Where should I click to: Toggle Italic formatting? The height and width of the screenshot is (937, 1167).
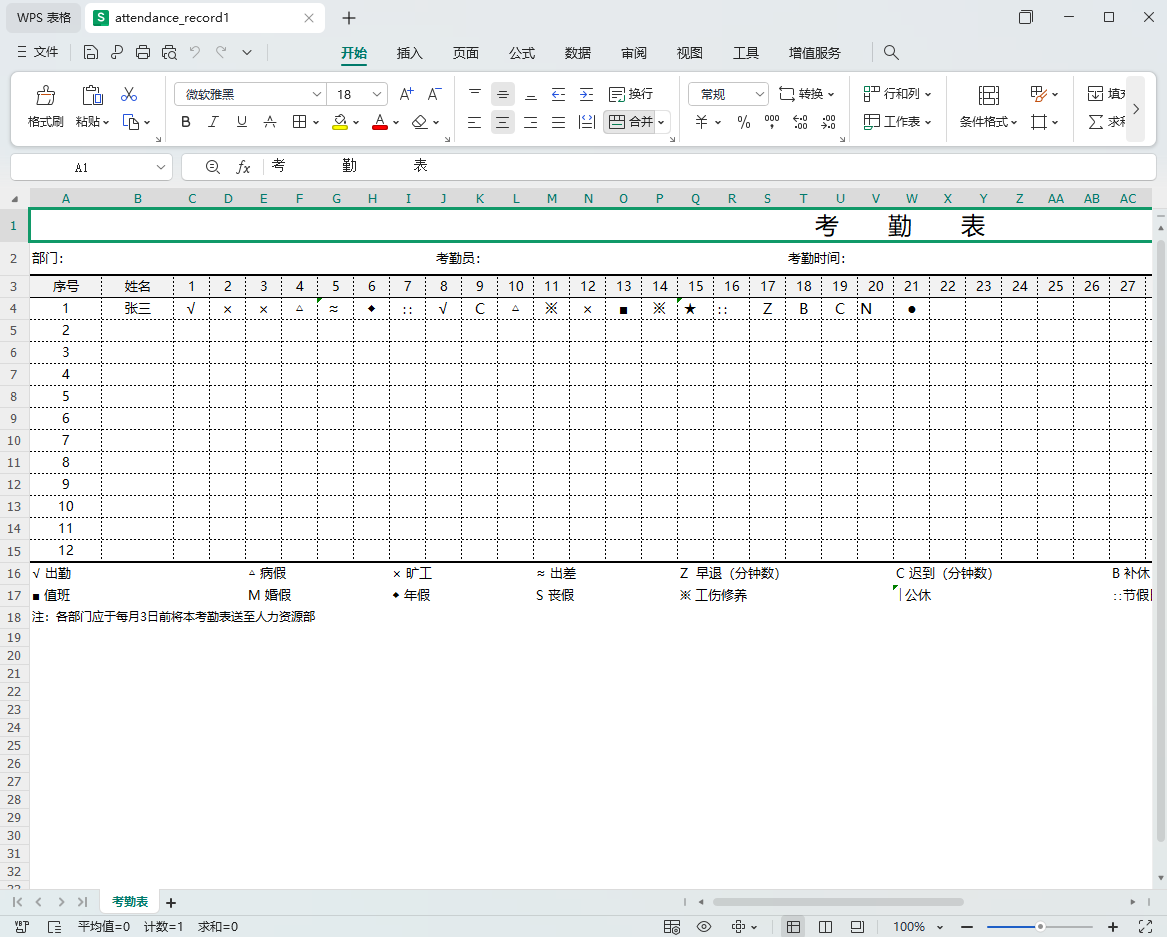pyautogui.click(x=214, y=121)
